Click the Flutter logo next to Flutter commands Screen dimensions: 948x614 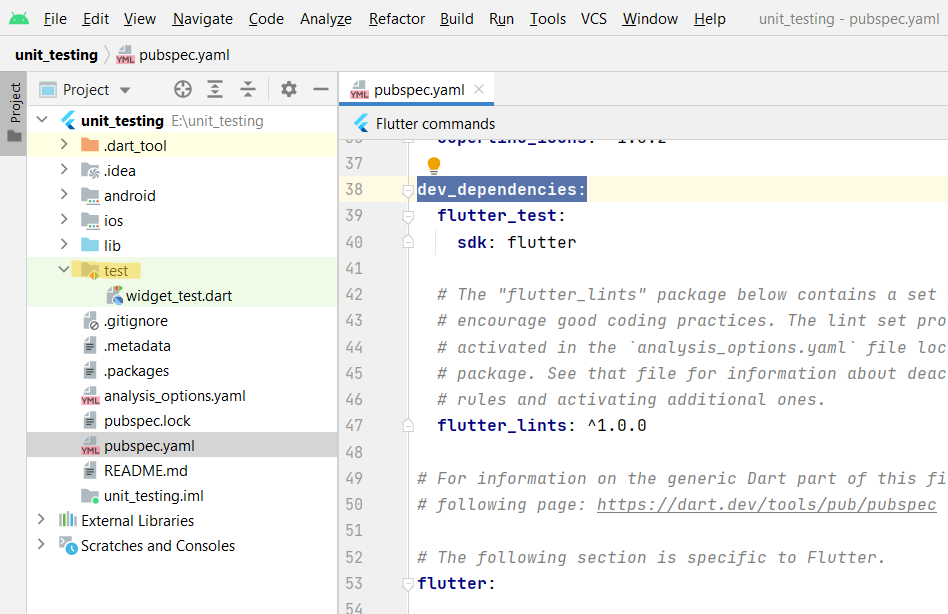[x=360, y=123]
